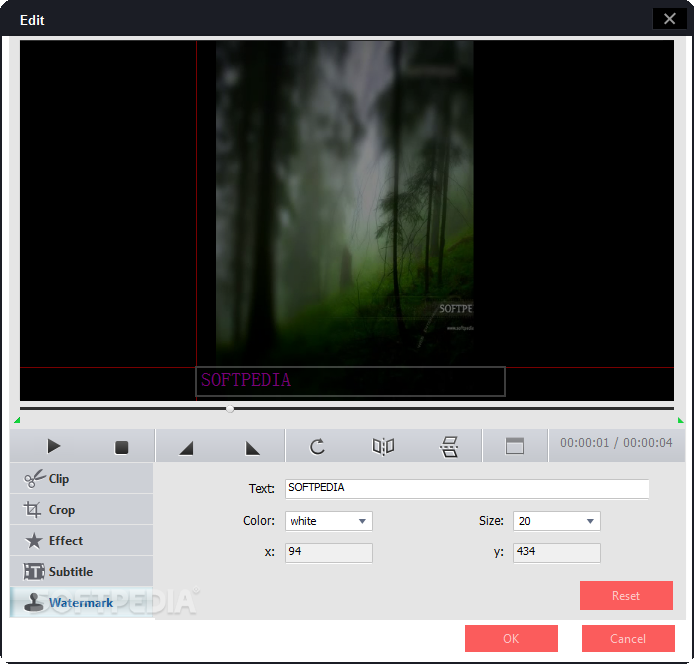Click the 00:00:01 / 00:00:04 time display
This screenshot has height=664, width=694.
(616, 443)
